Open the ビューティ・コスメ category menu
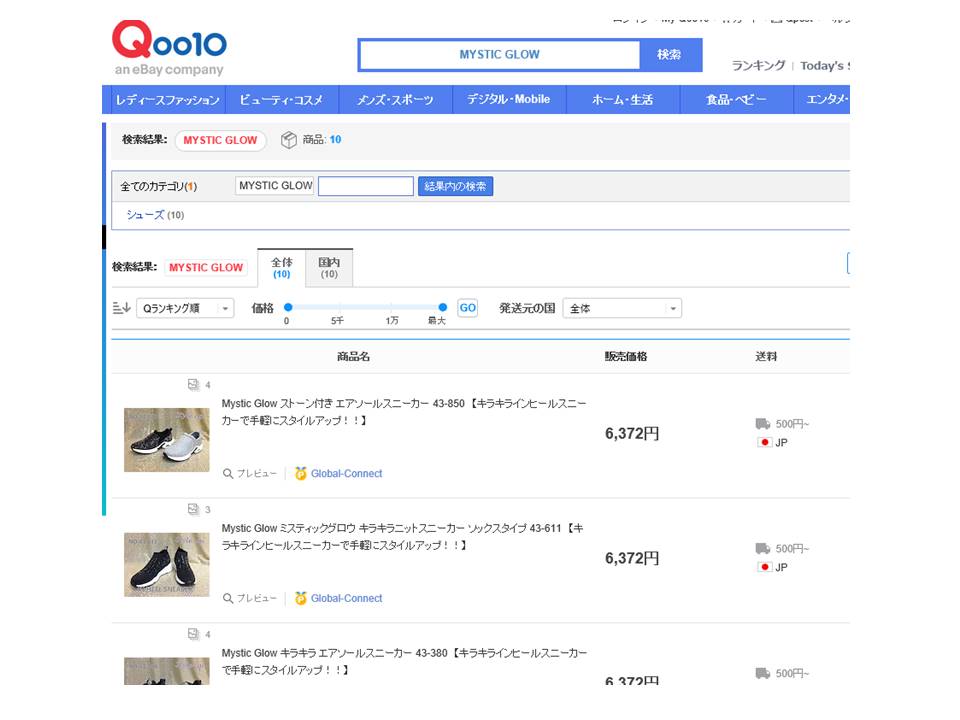The width and height of the screenshot is (960, 720). click(282, 99)
